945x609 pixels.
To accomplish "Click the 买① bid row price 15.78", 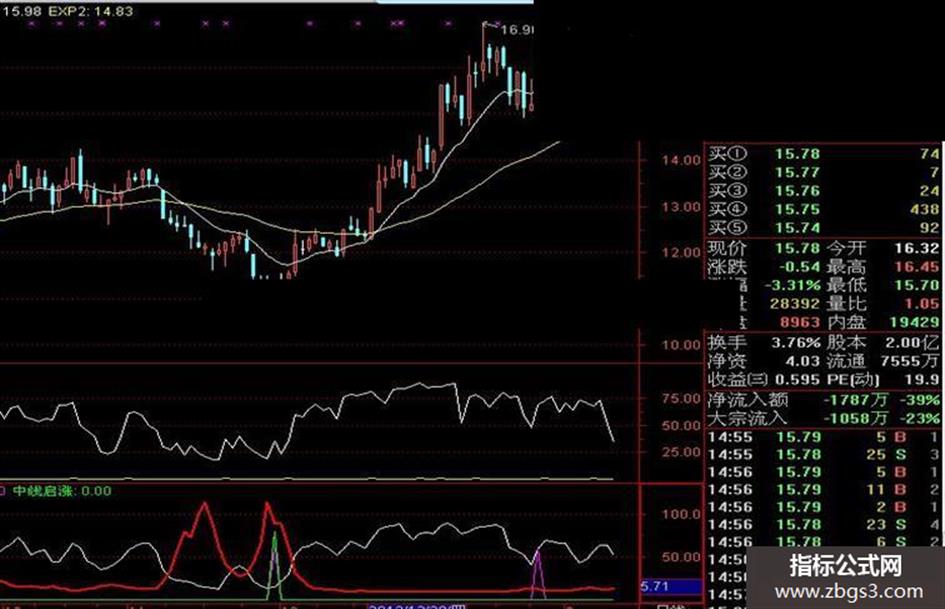I will coord(797,154).
